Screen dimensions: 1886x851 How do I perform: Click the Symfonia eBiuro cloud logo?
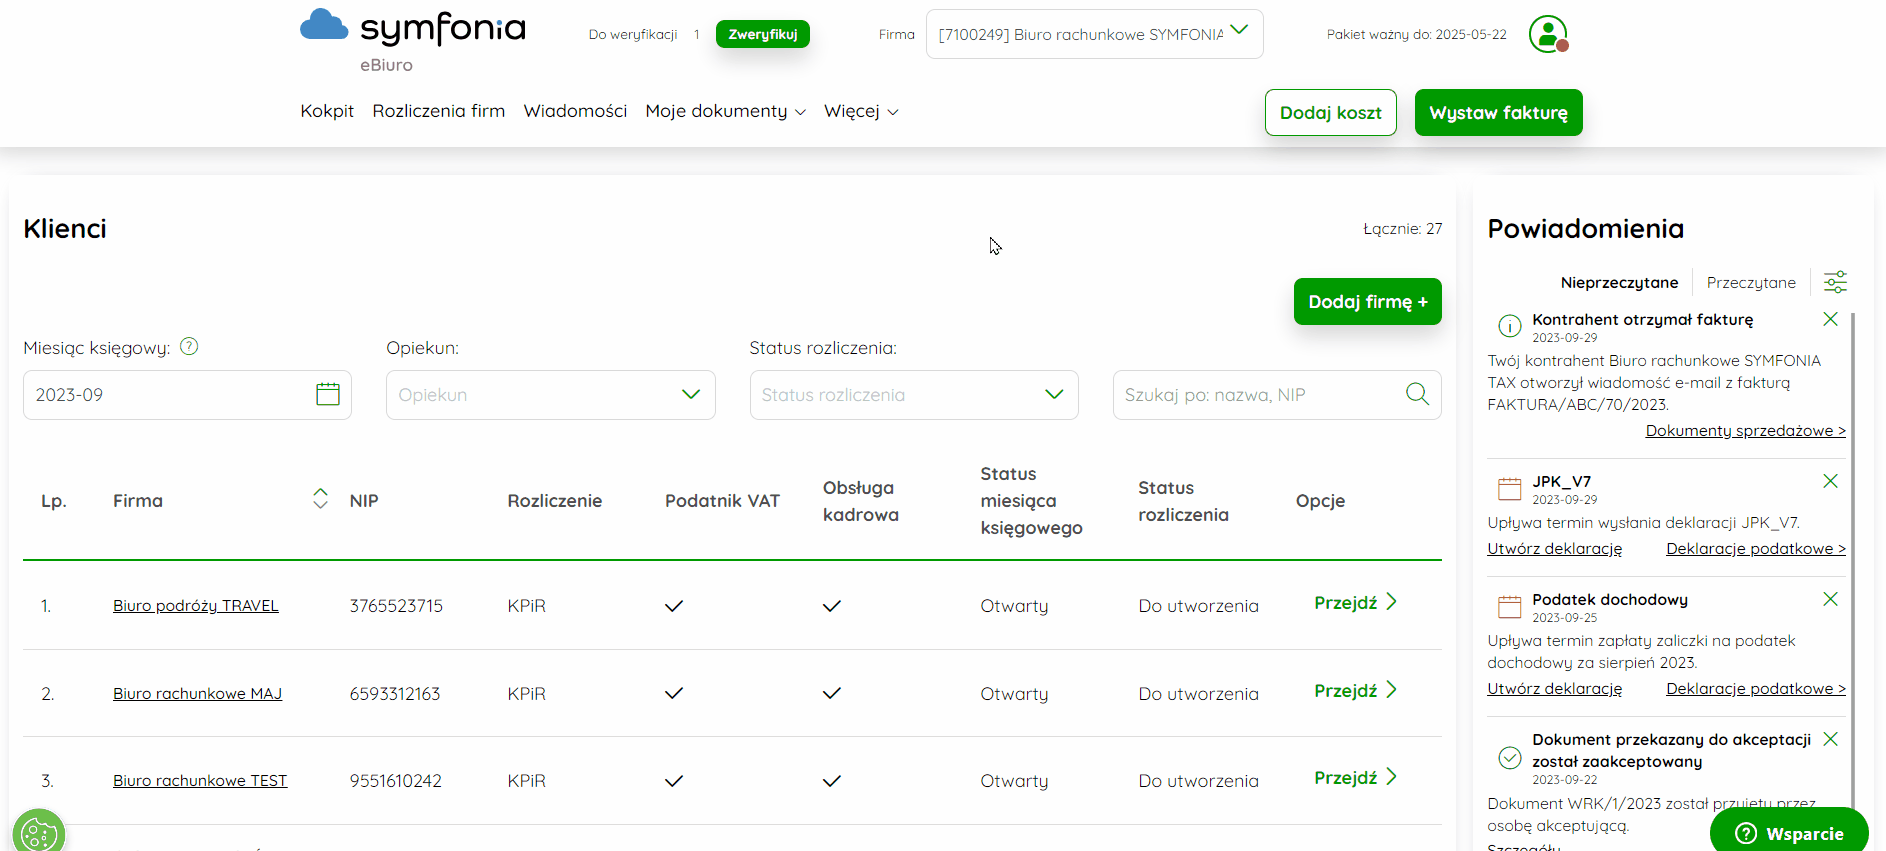coord(412,41)
